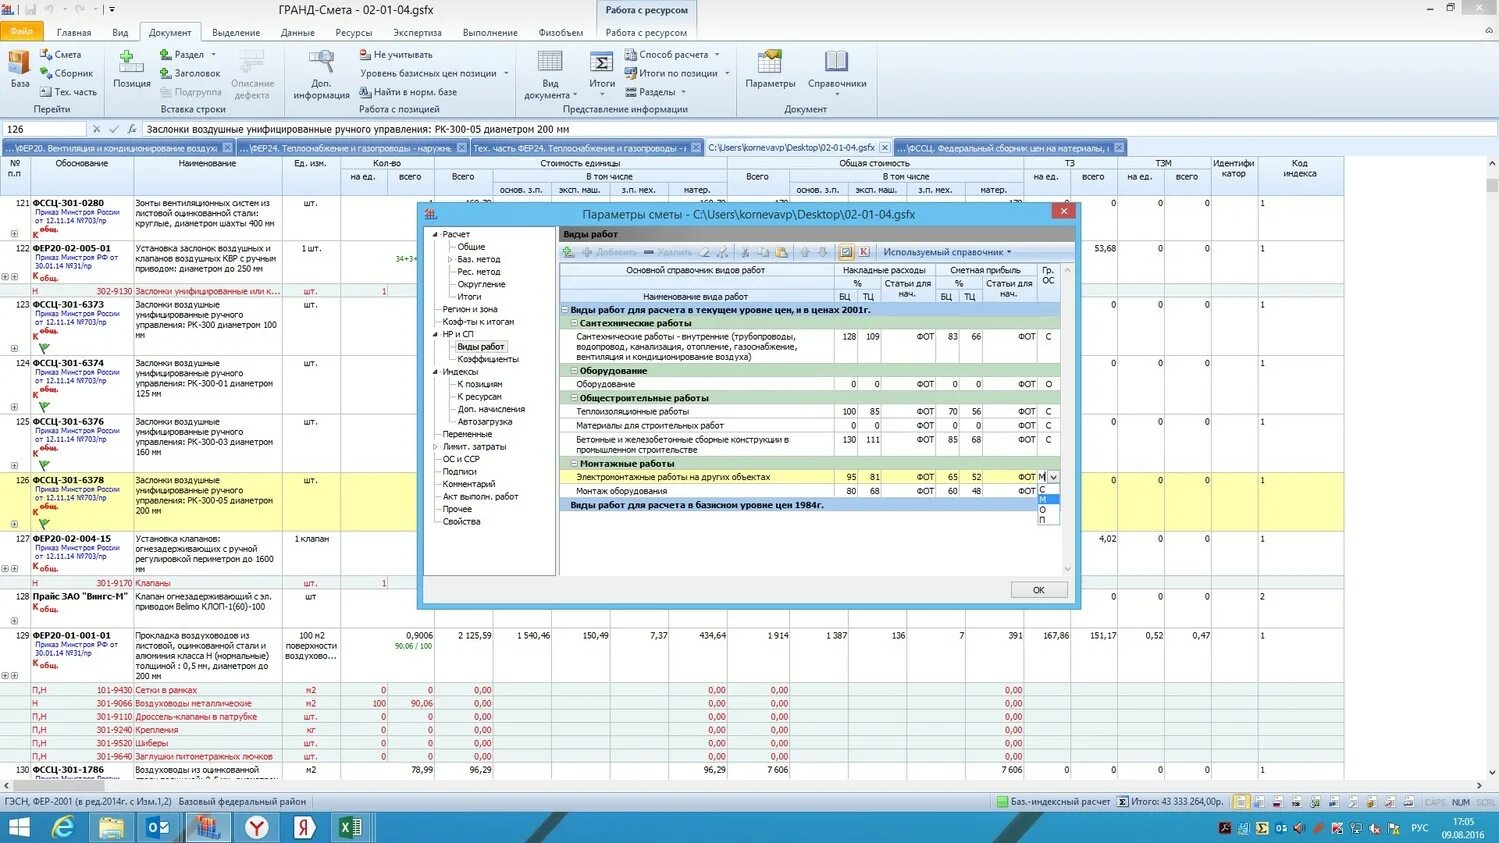The width and height of the screenshot is (1499, 843).
Task: Click the Теплоизоляционные работы row name
Action: tap(632, 412)
